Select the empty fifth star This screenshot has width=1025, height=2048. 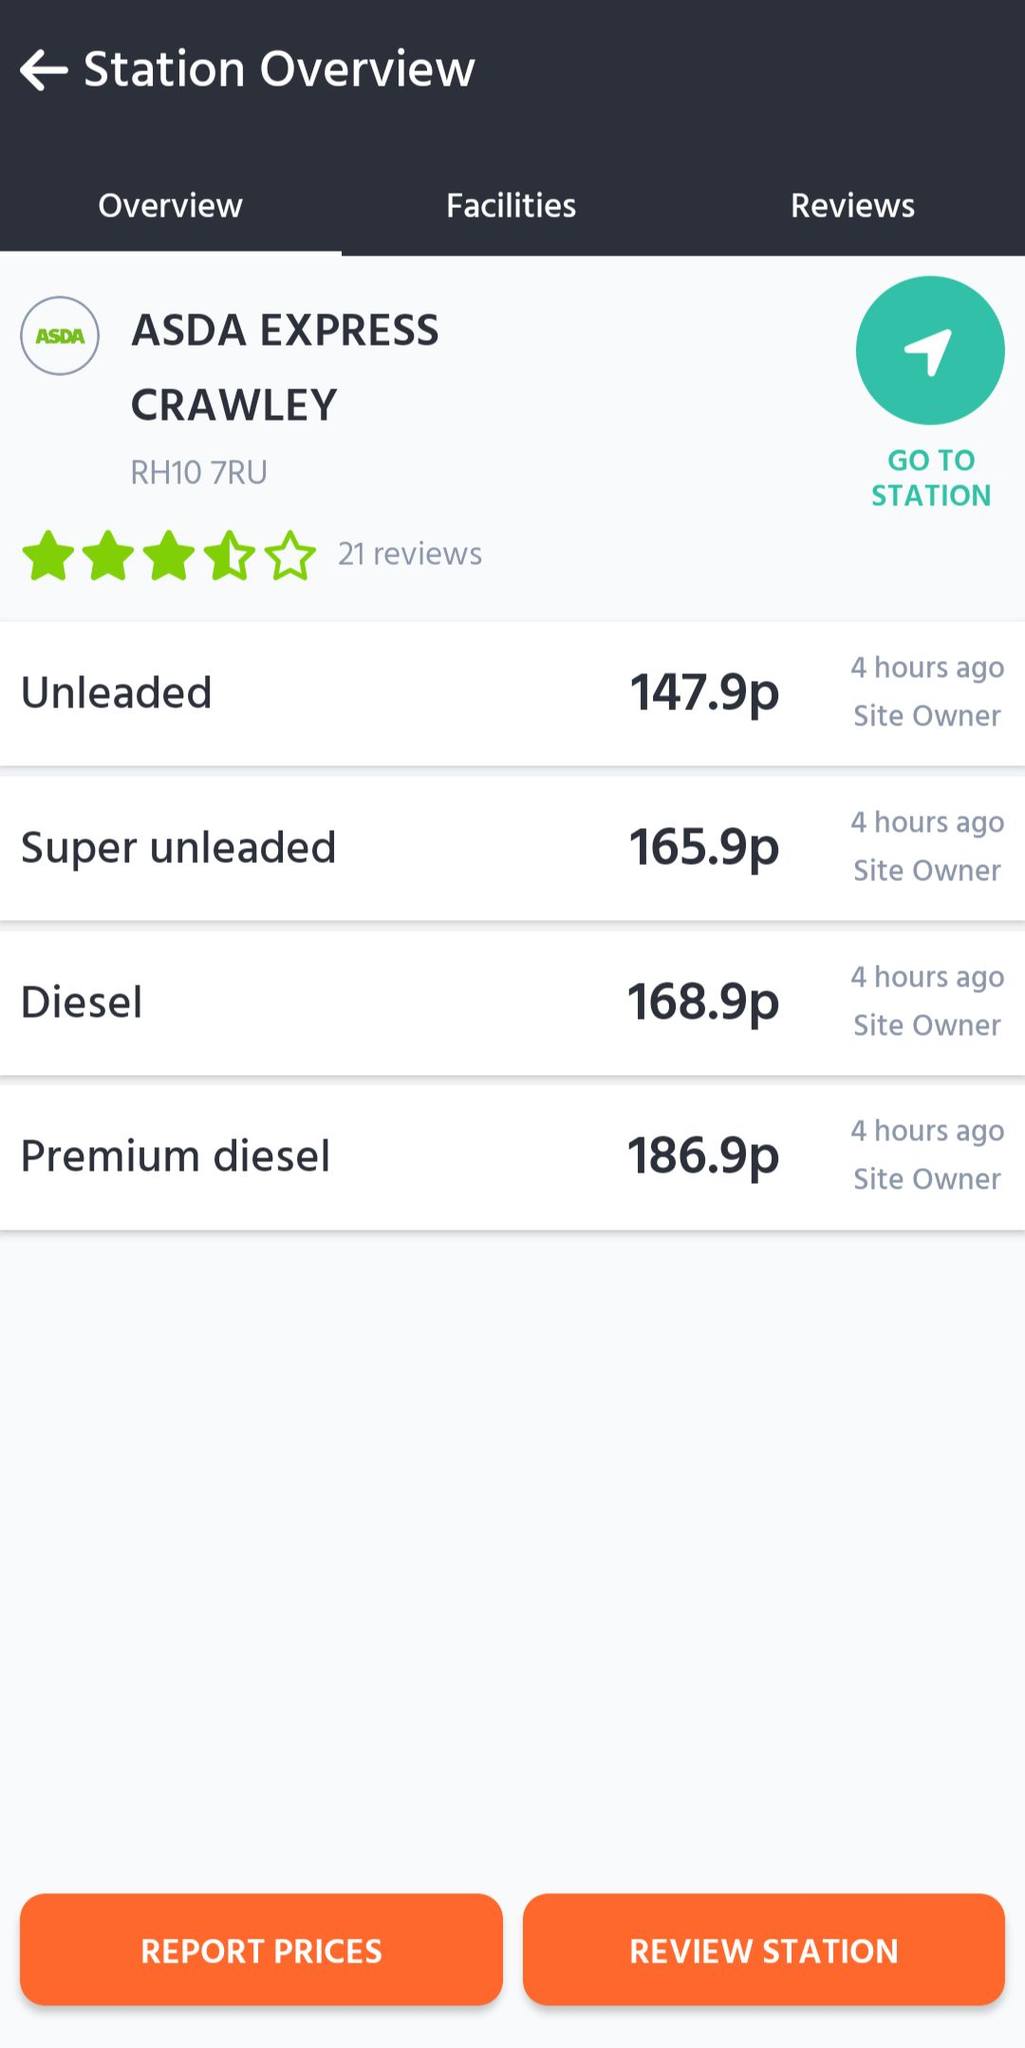click(290, 555)
